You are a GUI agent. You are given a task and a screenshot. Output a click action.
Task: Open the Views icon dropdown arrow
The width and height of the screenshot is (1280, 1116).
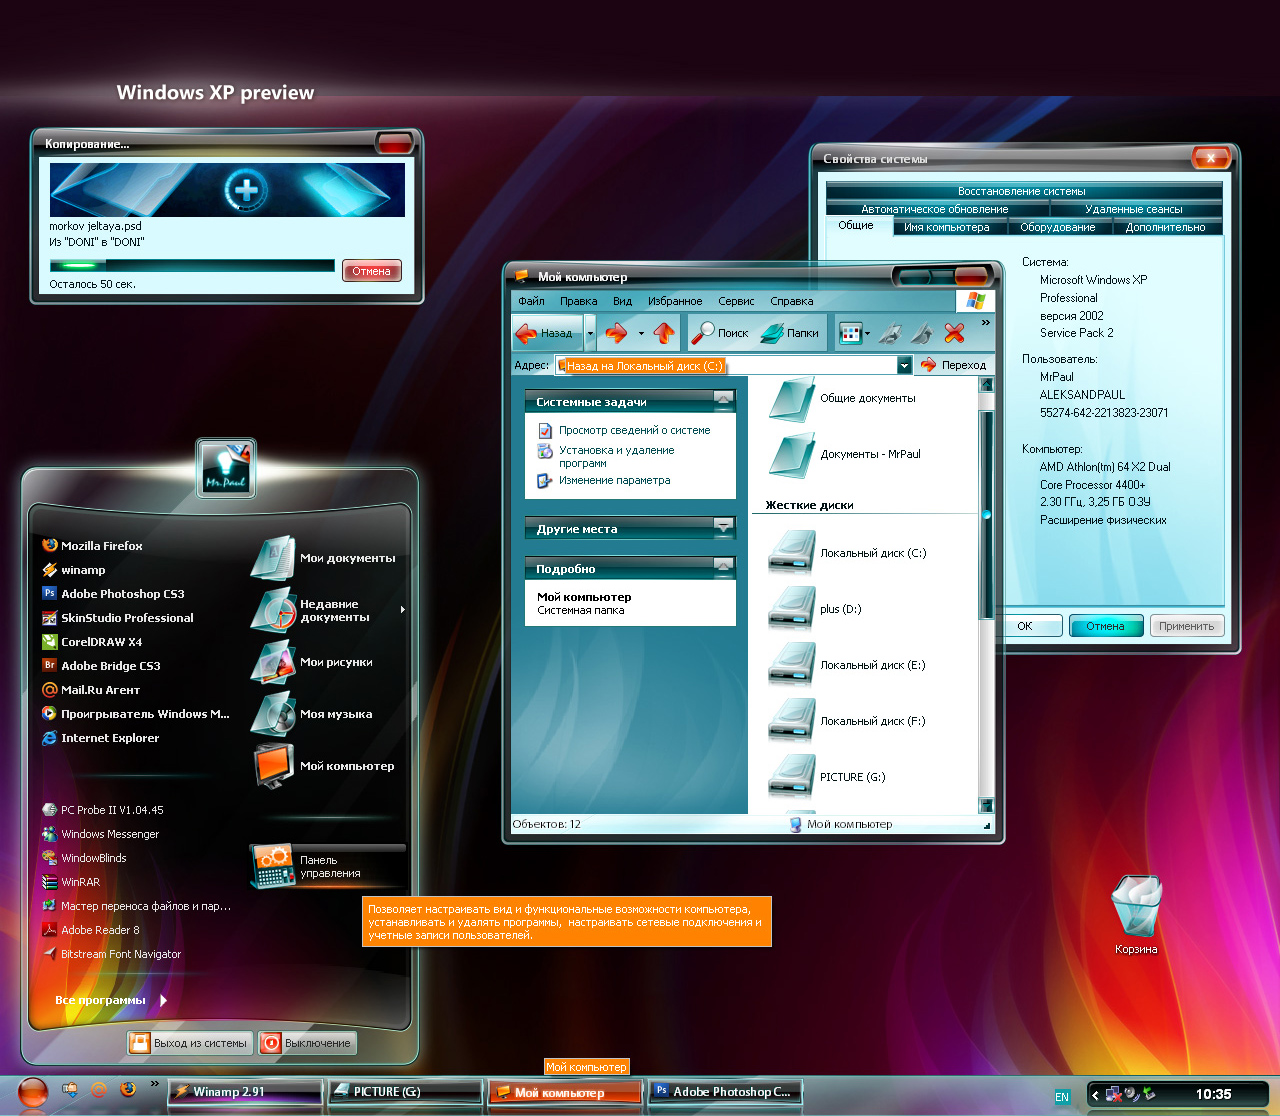(x=867, y=333)
